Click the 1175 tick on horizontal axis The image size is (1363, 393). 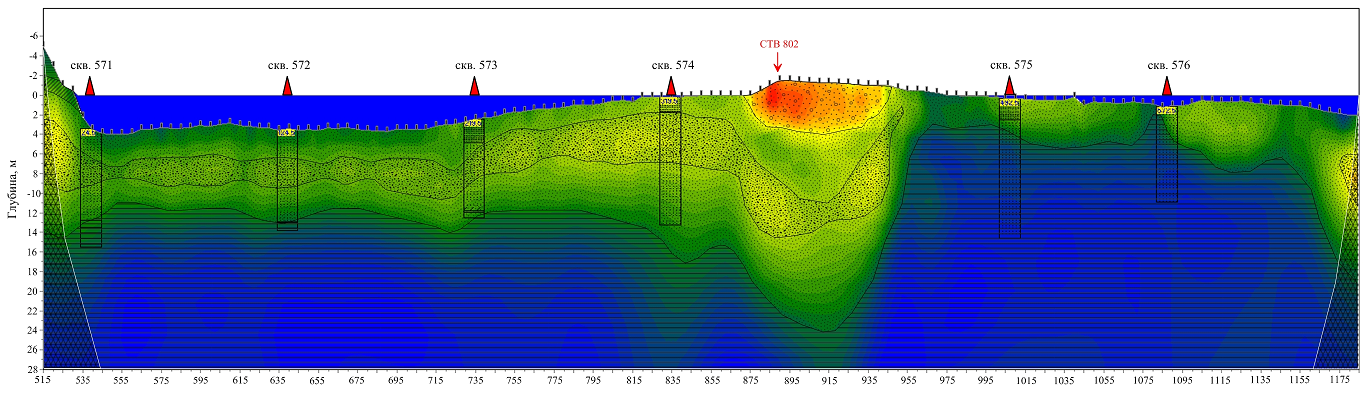1341,381
